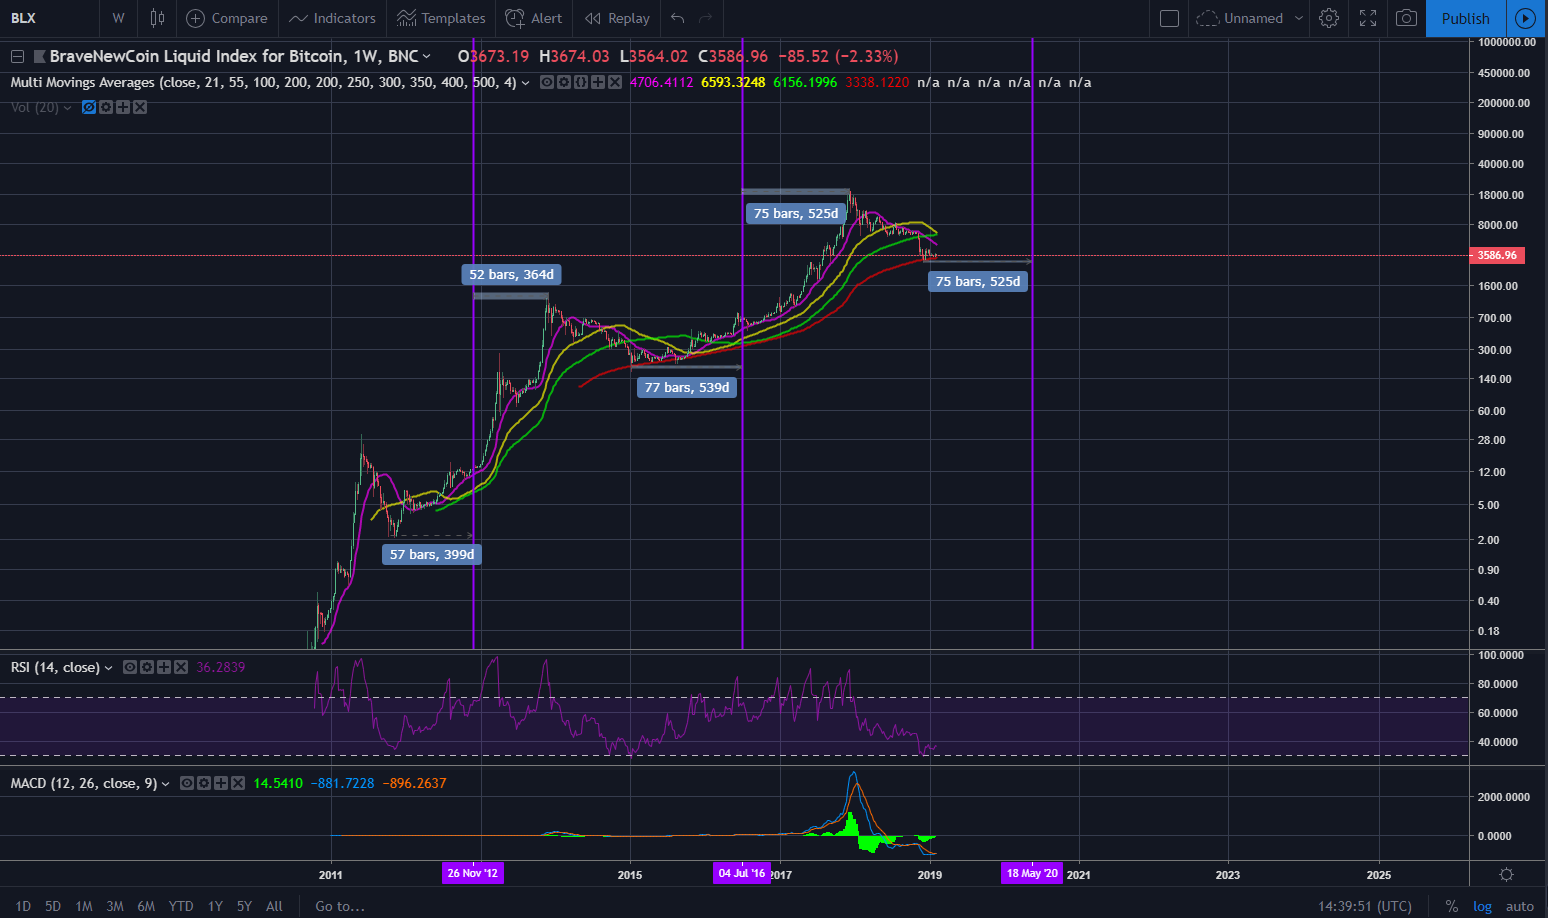Image resolution: width=1548 pixels, height=918 pixels.
Task: Select the All date range
Action: point(274,906)
